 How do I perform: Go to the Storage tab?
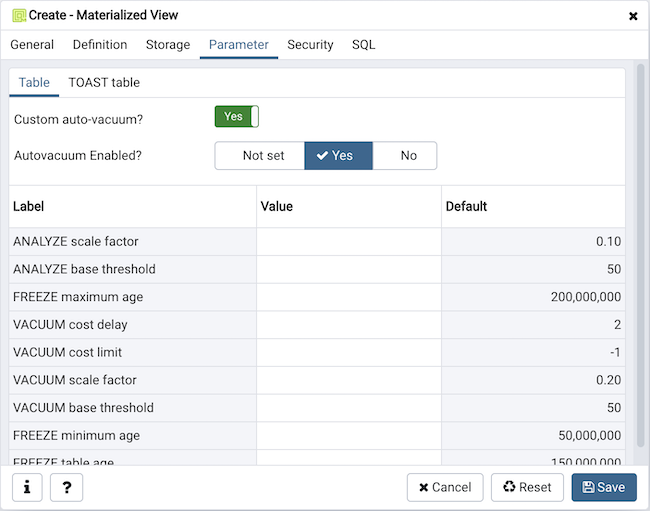click(x=168, y=45)
